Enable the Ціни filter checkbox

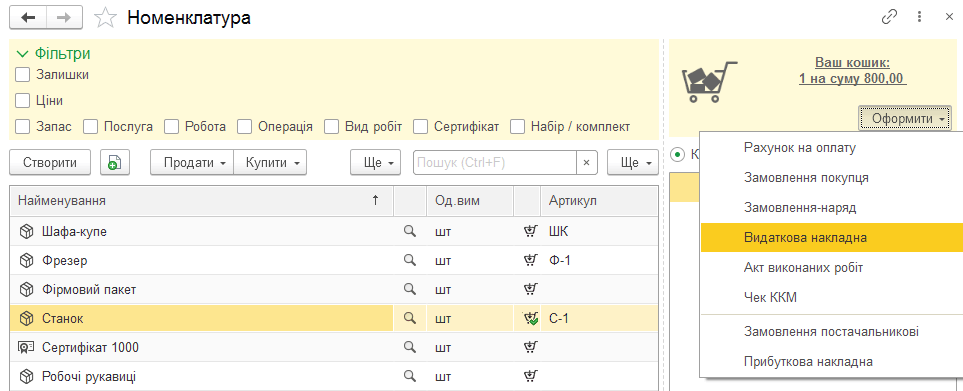coord(23,101)
